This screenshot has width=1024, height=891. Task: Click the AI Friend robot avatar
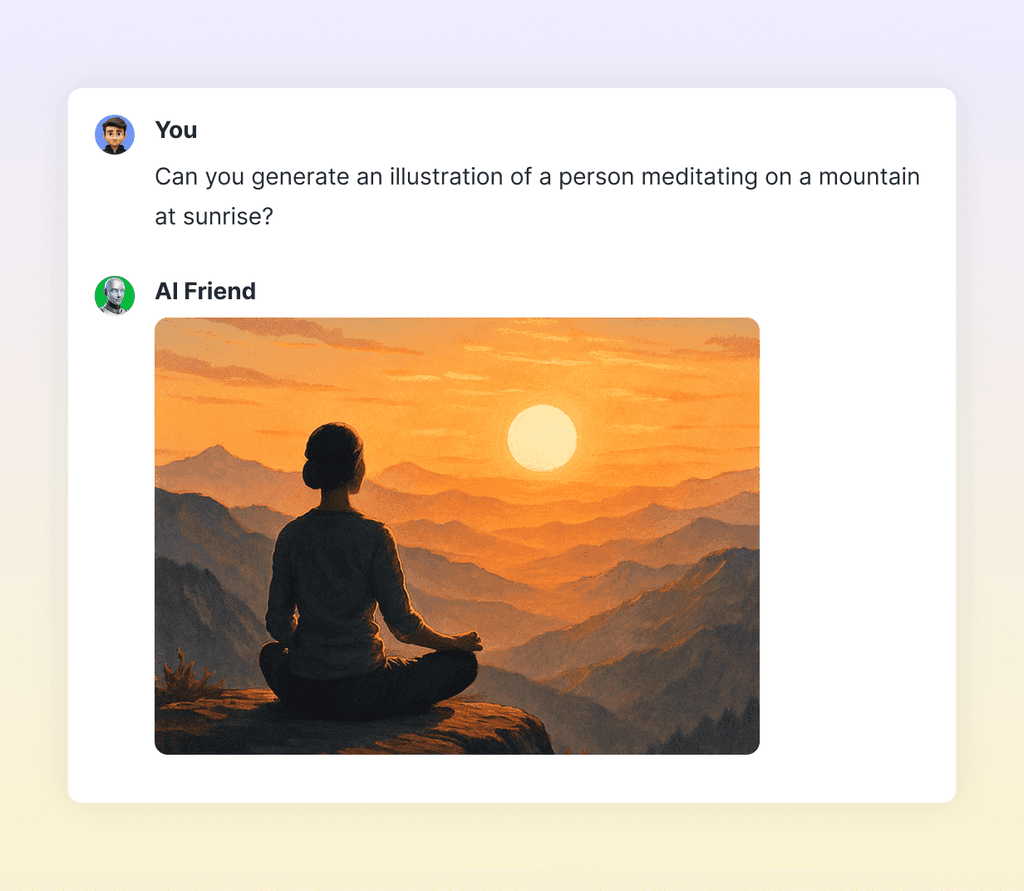click(x=115, y=295)
